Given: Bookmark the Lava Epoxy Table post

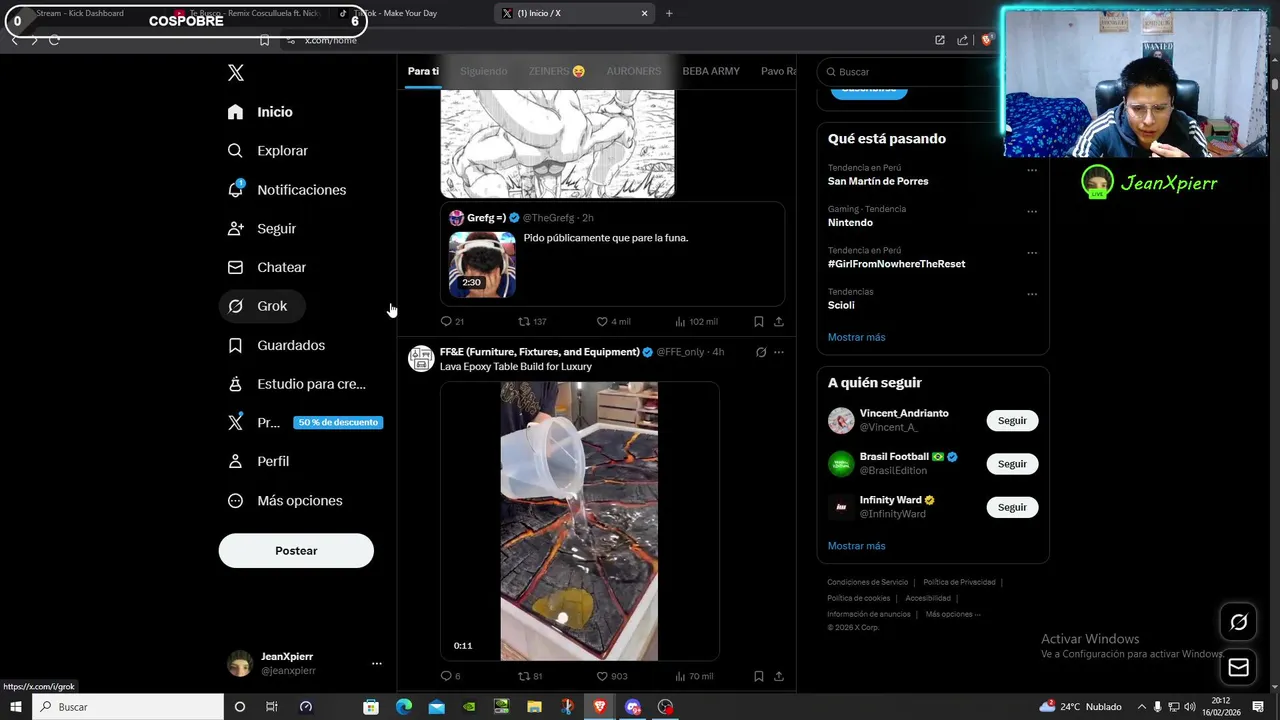Looking at the screenshot, I should [x=758, y=676].
